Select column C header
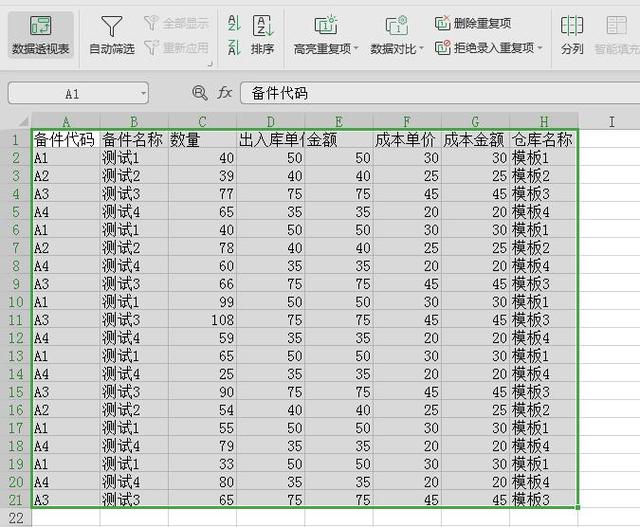640x527 pixels. click(202, 121)
